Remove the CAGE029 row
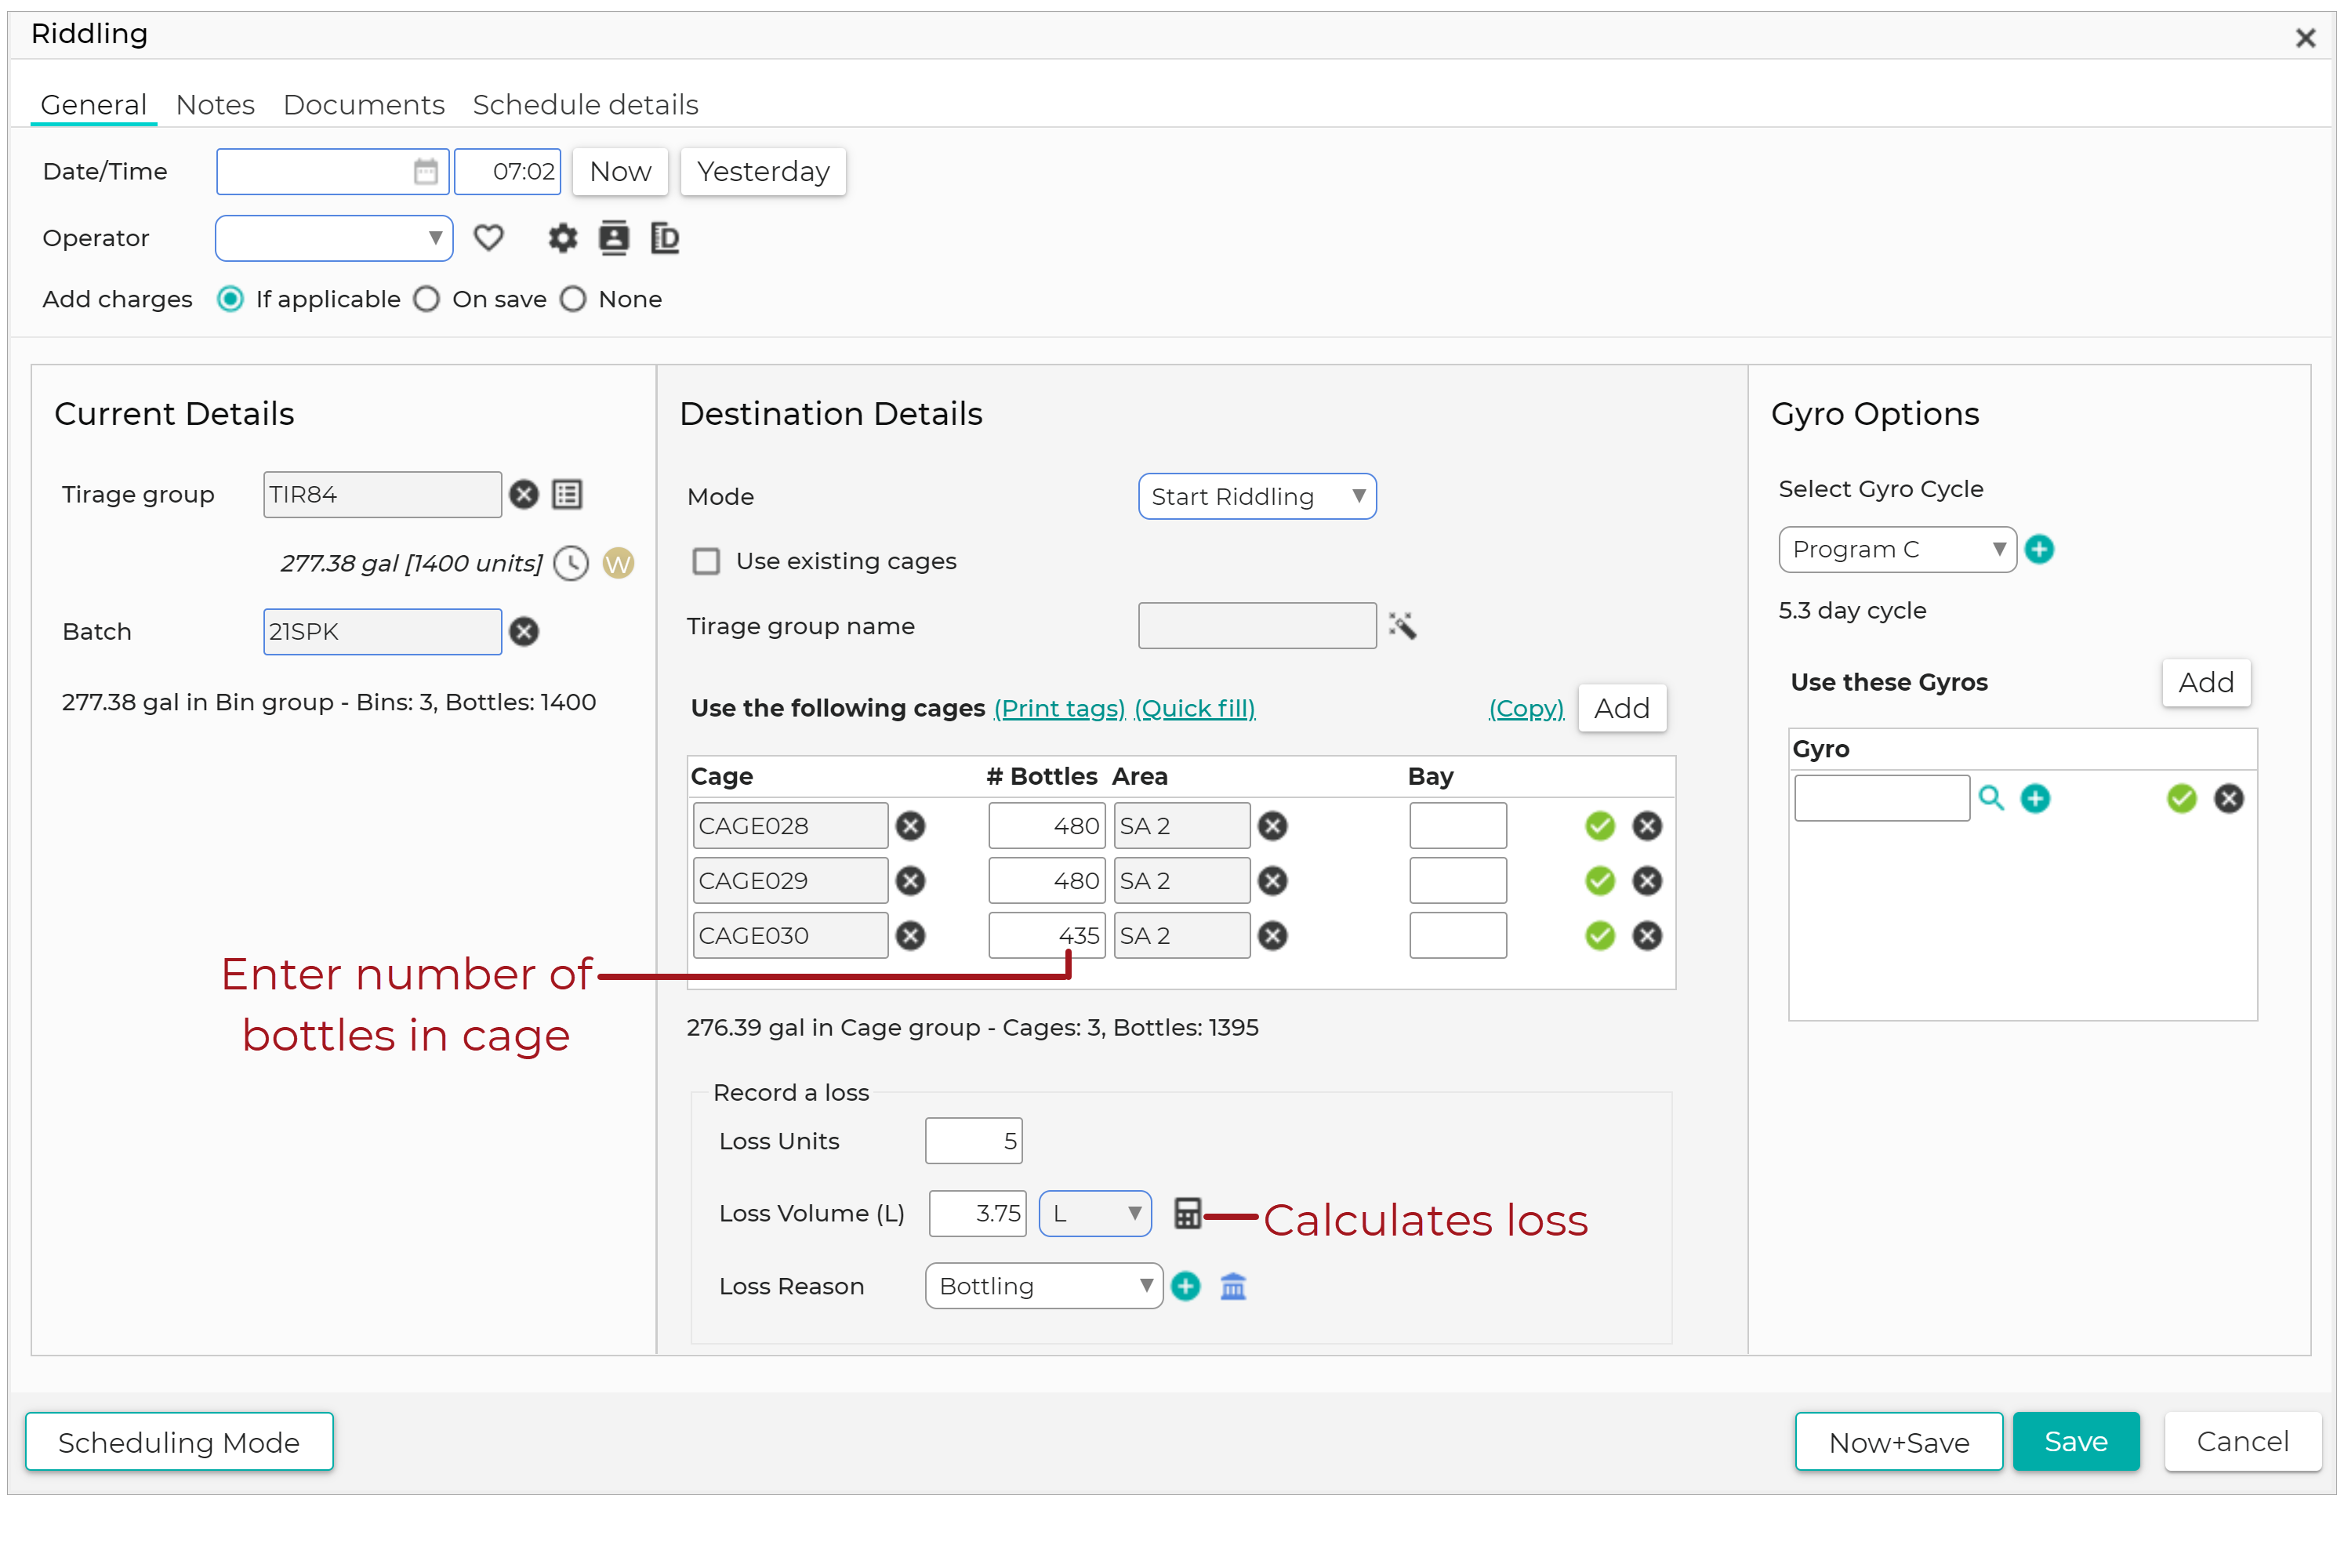Viewport: 2337px width, 1568px height. click(1647, 881)
